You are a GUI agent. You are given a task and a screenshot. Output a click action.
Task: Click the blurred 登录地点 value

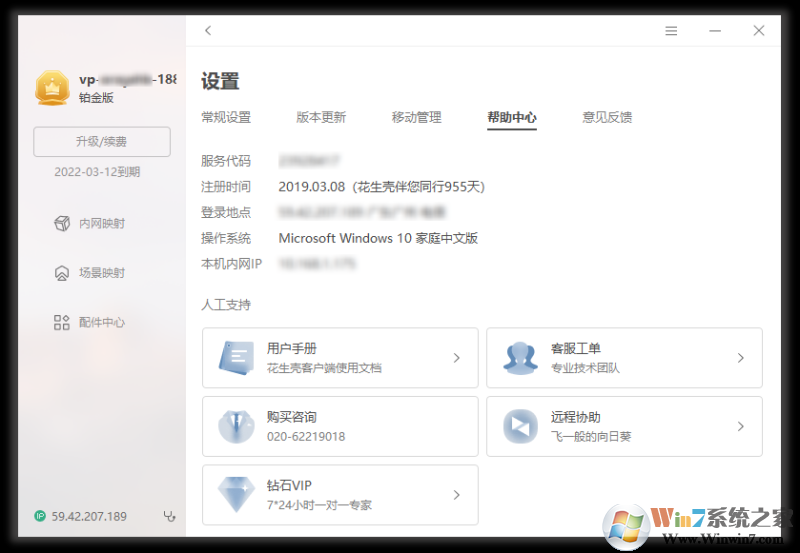pyautogui.click(x=362, y=212)
